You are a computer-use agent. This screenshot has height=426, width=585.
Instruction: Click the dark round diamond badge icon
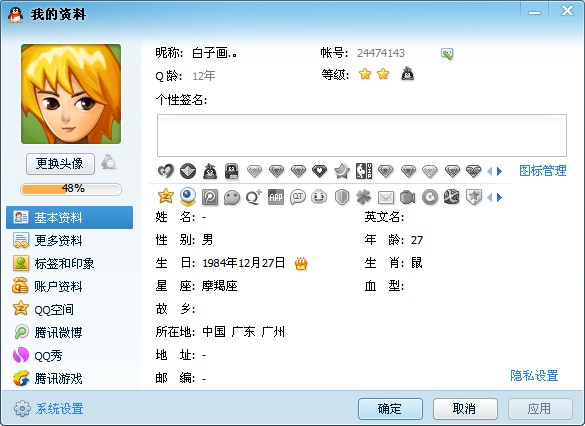point(188,171)
